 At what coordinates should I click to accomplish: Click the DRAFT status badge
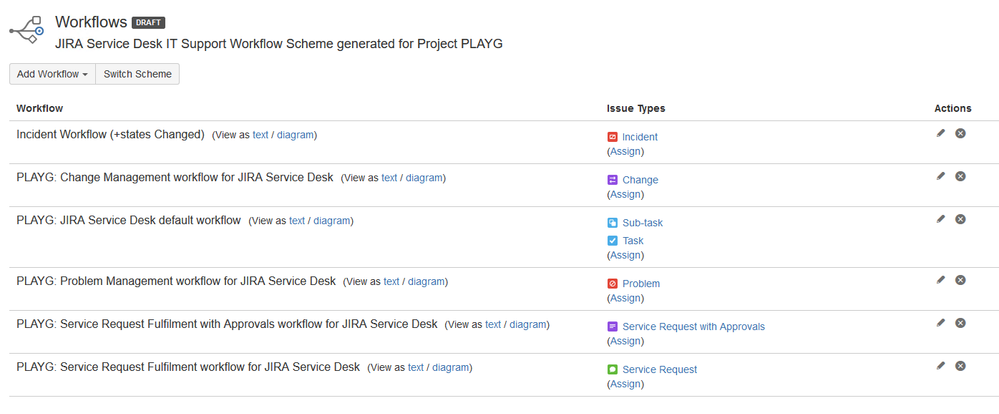(148, 23)
